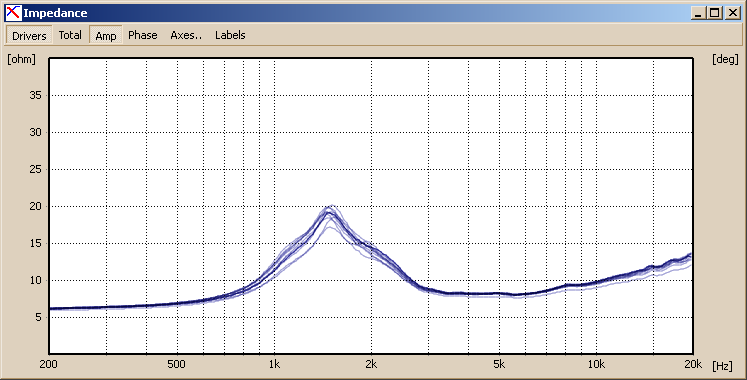Screen dimensions: 747x380
Task: Click the 20 ohm axis value
Action: tap(35, 206)
